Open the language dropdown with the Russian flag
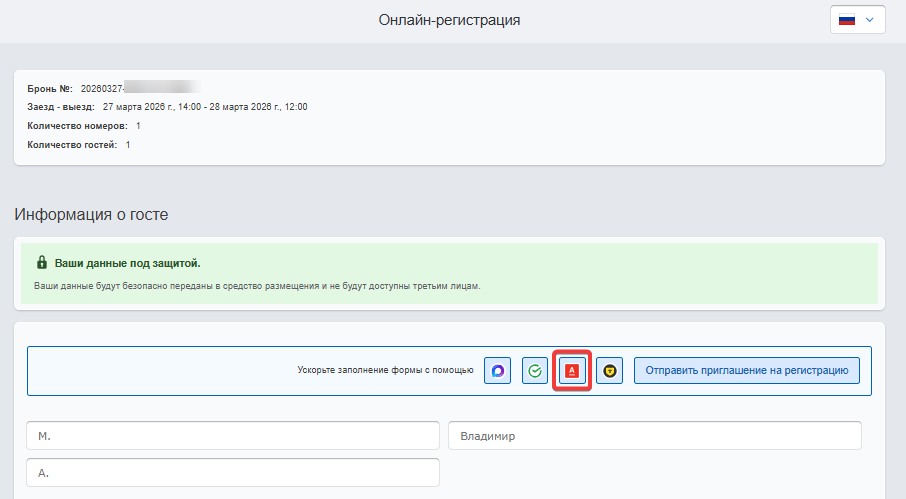The width and height of the screenshot is (906, 499). point(857,20)
